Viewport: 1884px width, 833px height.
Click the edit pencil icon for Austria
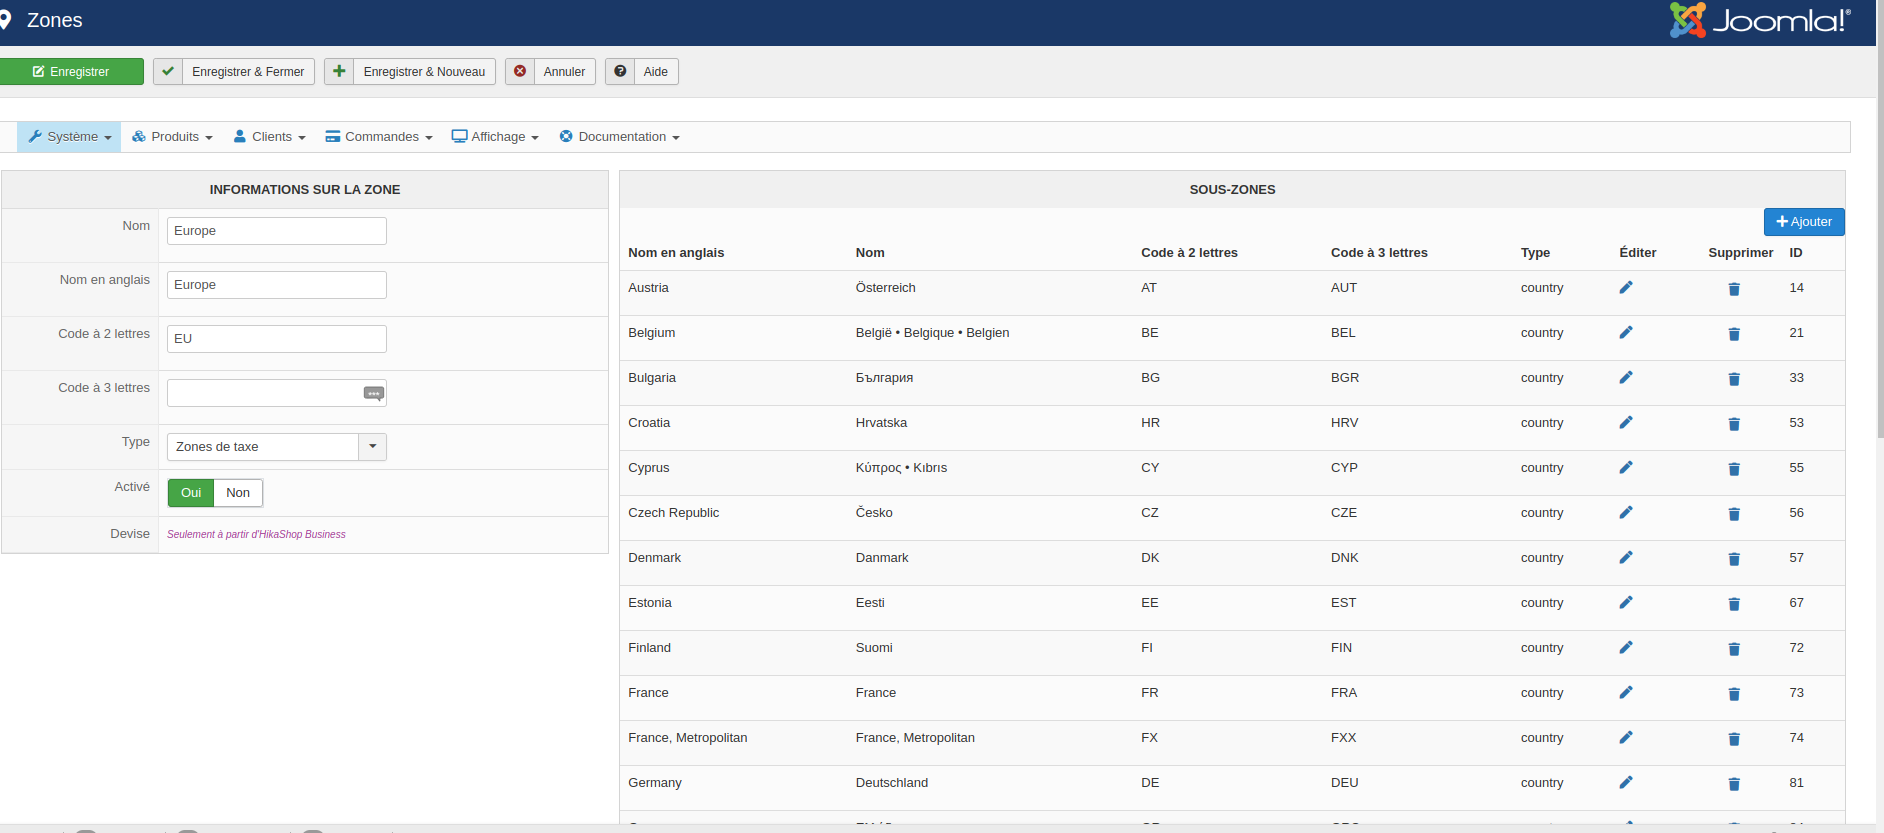1625,288
